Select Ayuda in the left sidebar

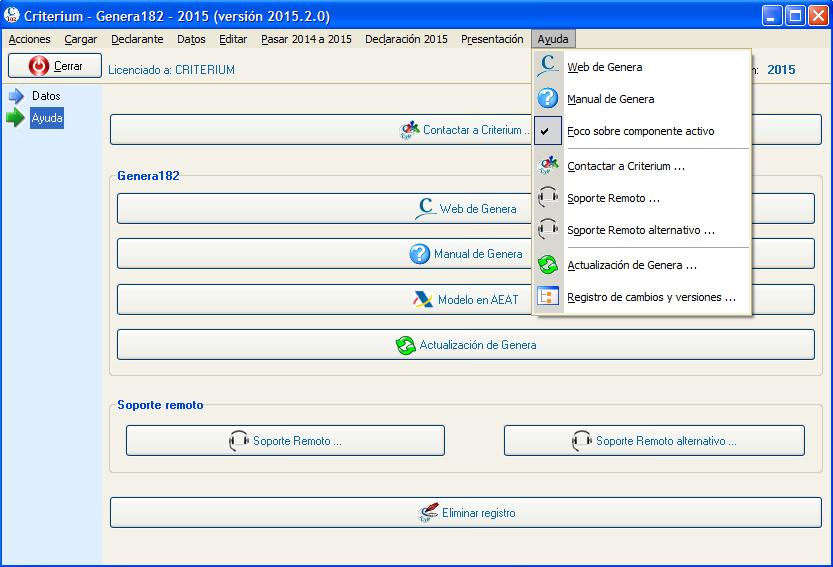pyautogui.click(x=47, y=118)
